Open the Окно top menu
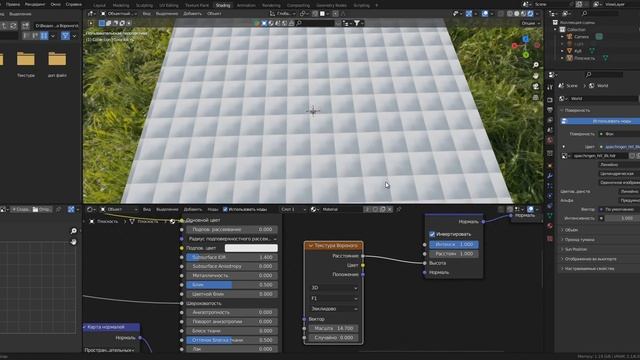The width and height of the screenshot is (640, 360). [56, 4]
